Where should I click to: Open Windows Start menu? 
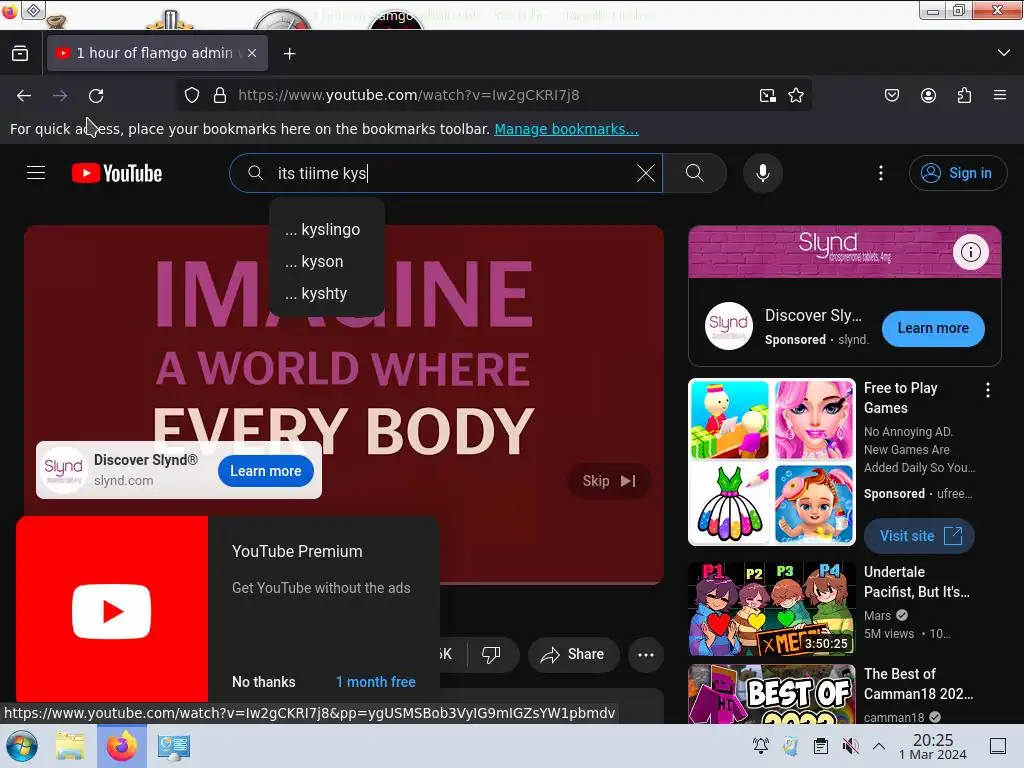click(22, 746)
